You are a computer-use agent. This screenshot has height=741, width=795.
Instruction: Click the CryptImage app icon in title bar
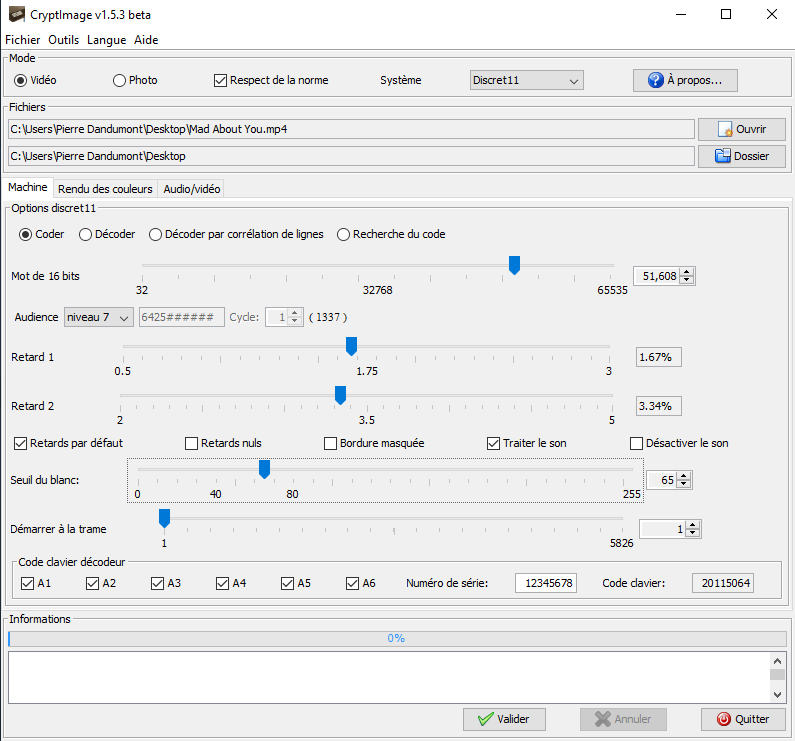coord(16,14)
